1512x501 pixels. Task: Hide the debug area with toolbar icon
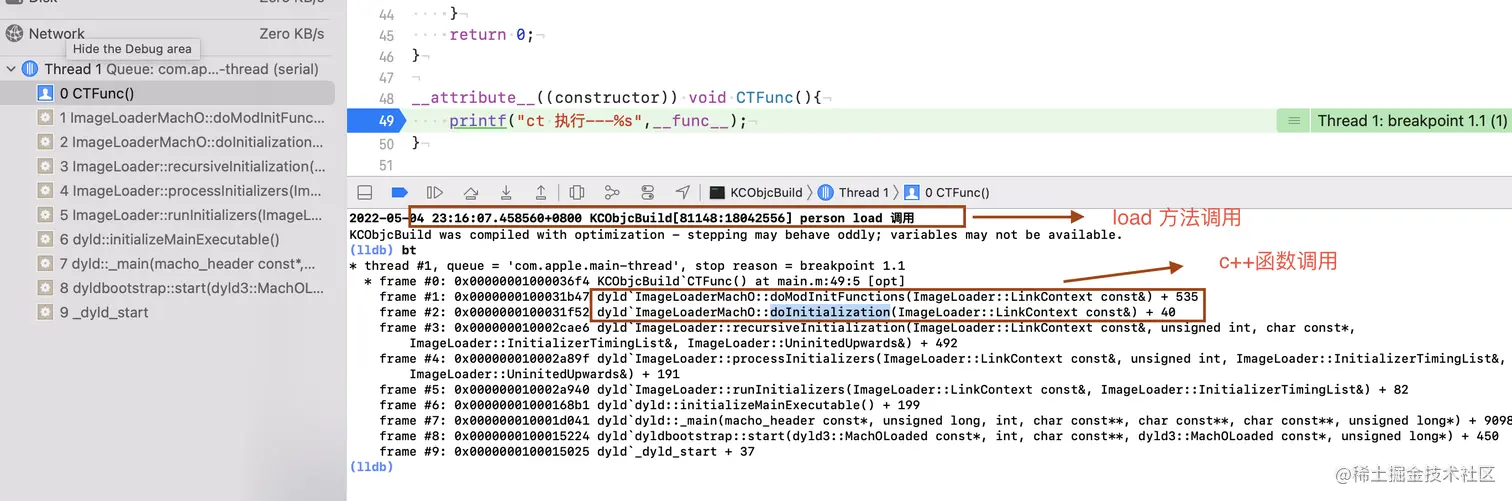(366, 192)
